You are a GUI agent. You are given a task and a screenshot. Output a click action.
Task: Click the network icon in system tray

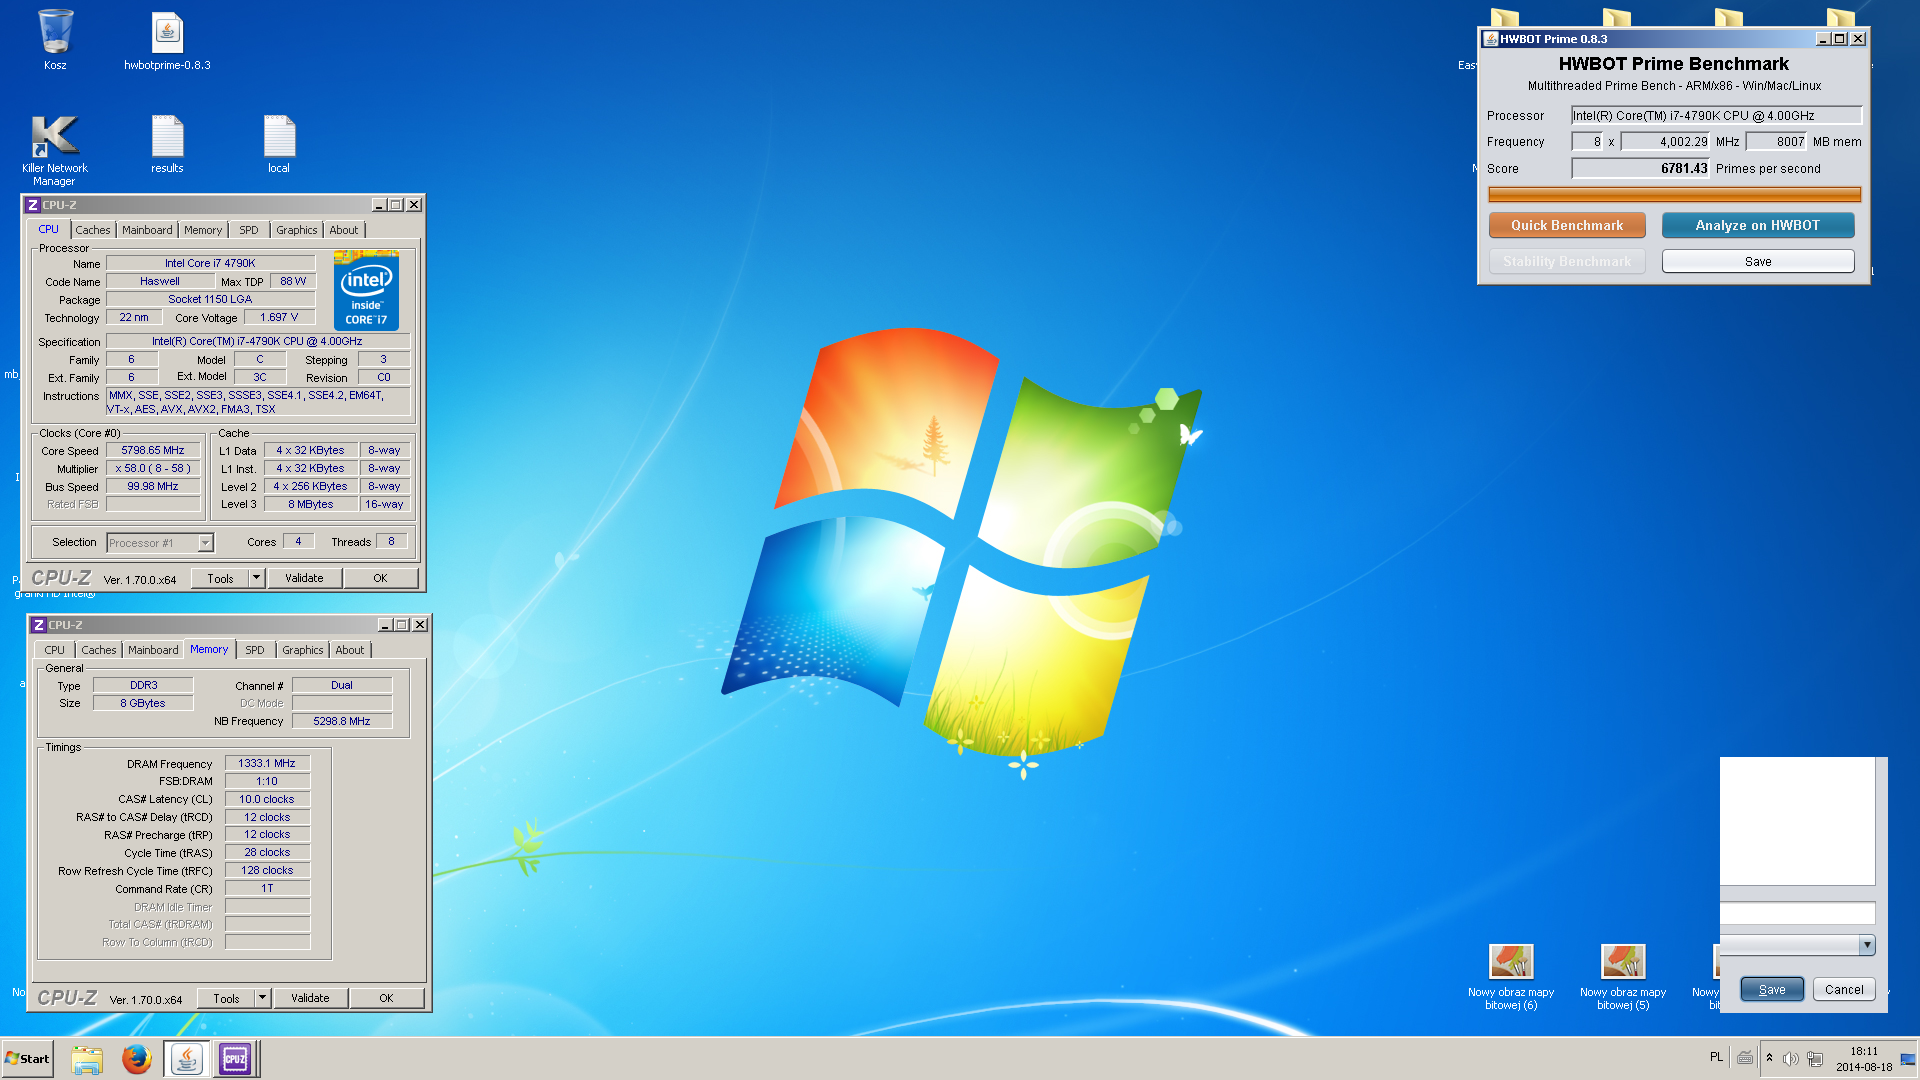pos(1815,1059)
